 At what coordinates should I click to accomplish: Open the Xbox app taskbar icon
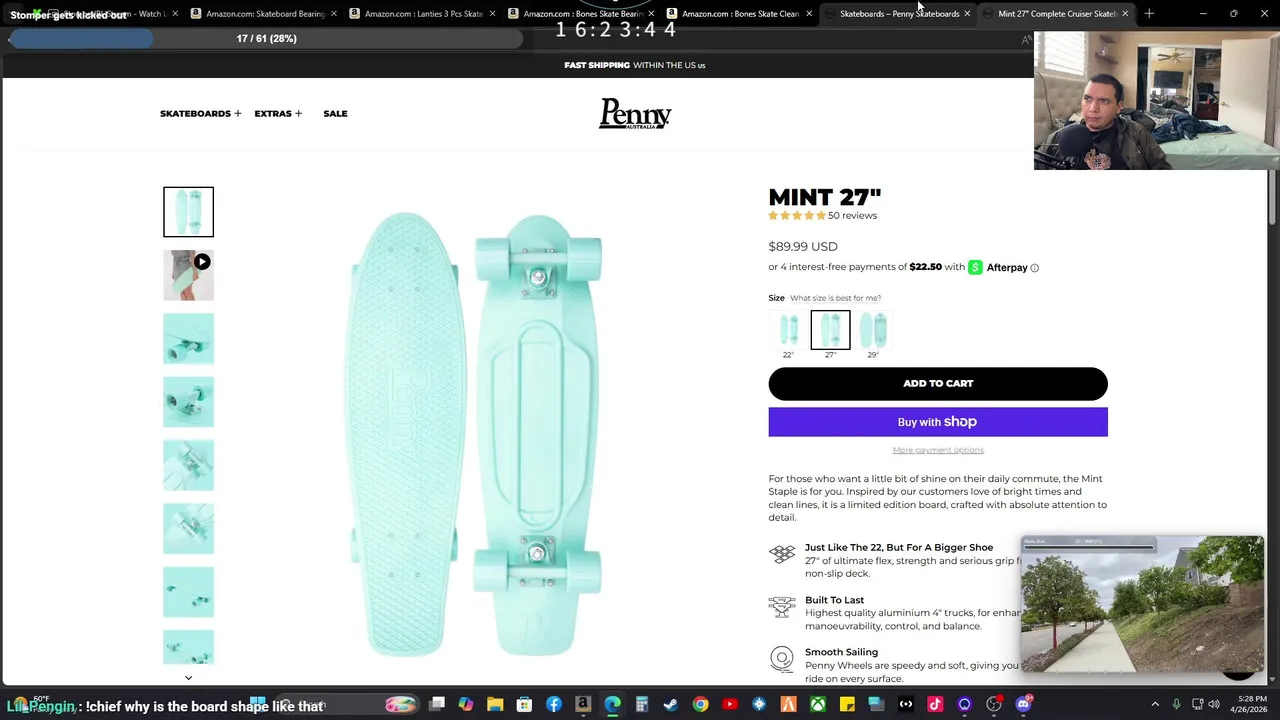pyautogui.click(x=818, y=704)
